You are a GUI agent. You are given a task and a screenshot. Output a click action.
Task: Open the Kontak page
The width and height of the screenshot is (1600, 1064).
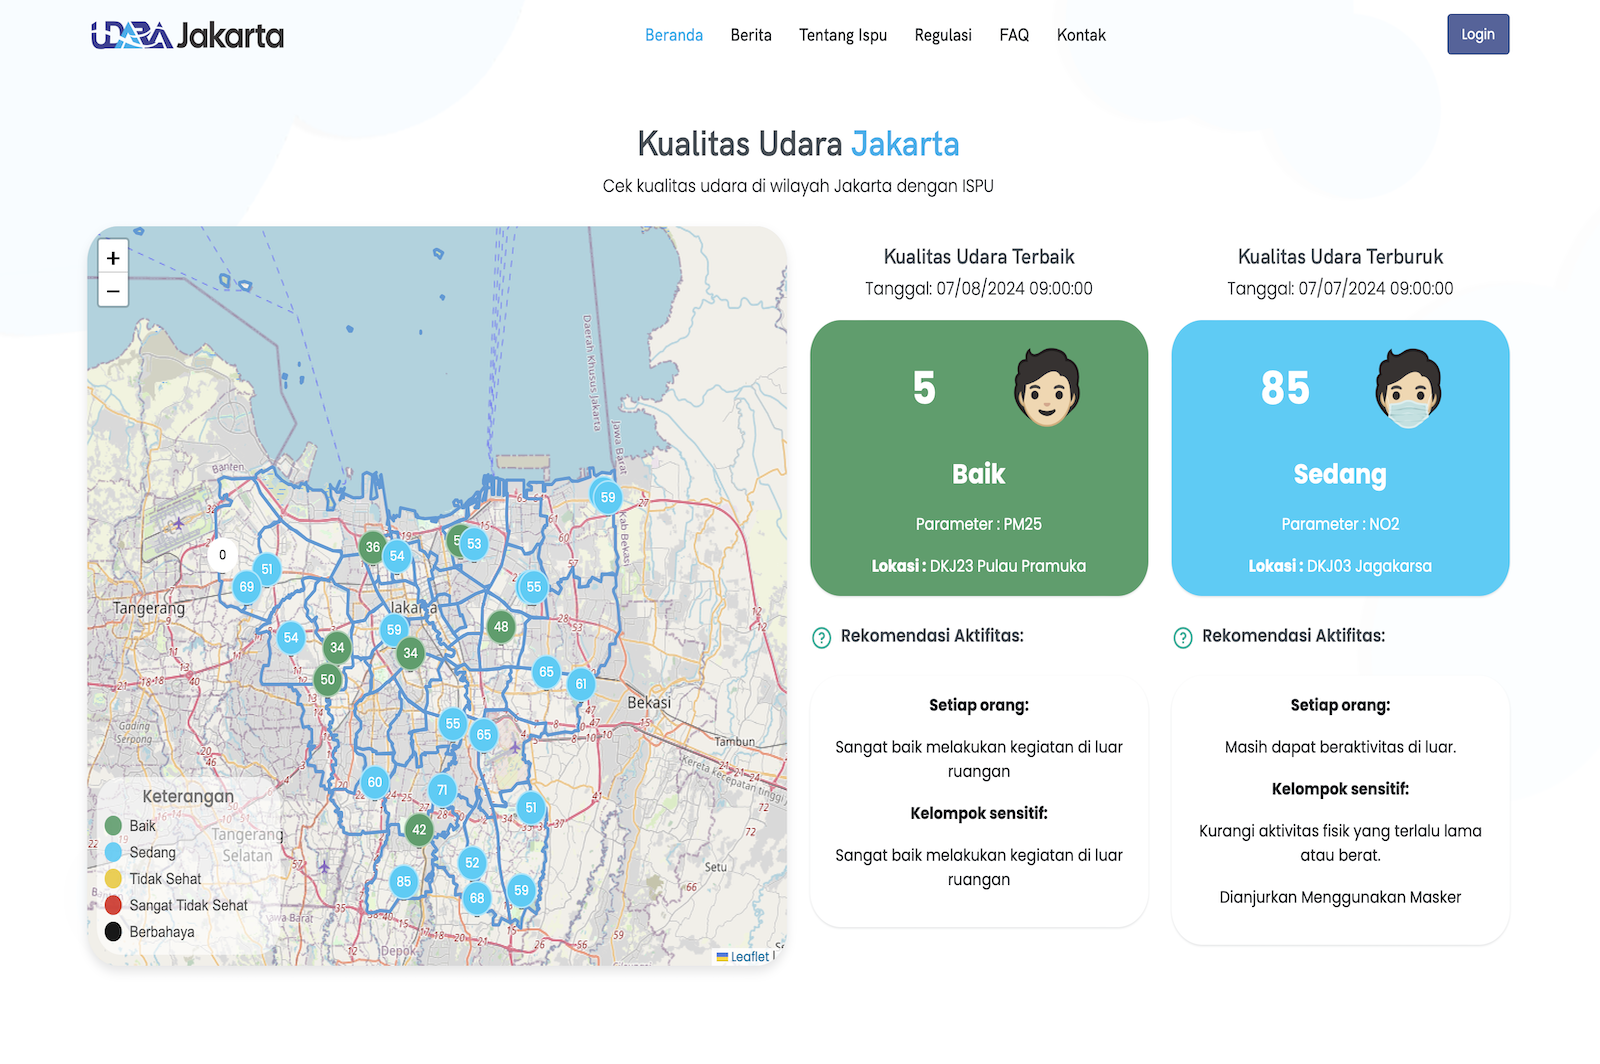pos(1081,35)
